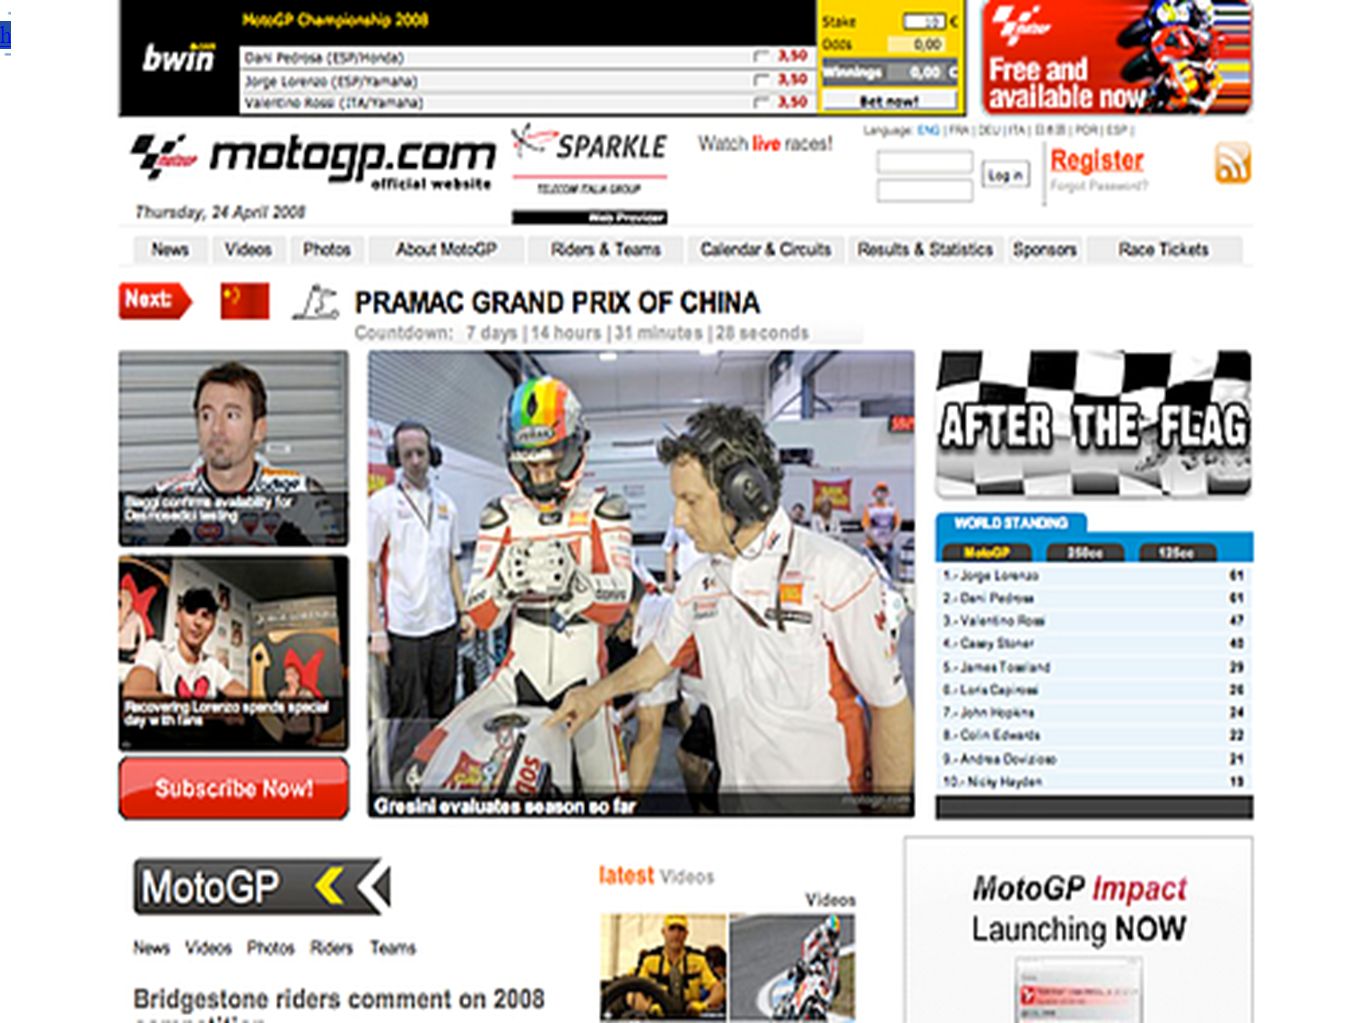Open the Free and available now banner
The width and height of the screenshot is (1365, 1023).
(x=1116, y=58)
